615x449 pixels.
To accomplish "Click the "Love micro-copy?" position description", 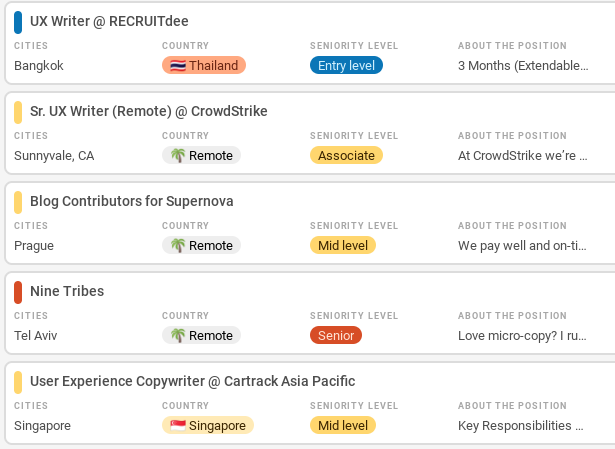I will click(x=522, y=336).
